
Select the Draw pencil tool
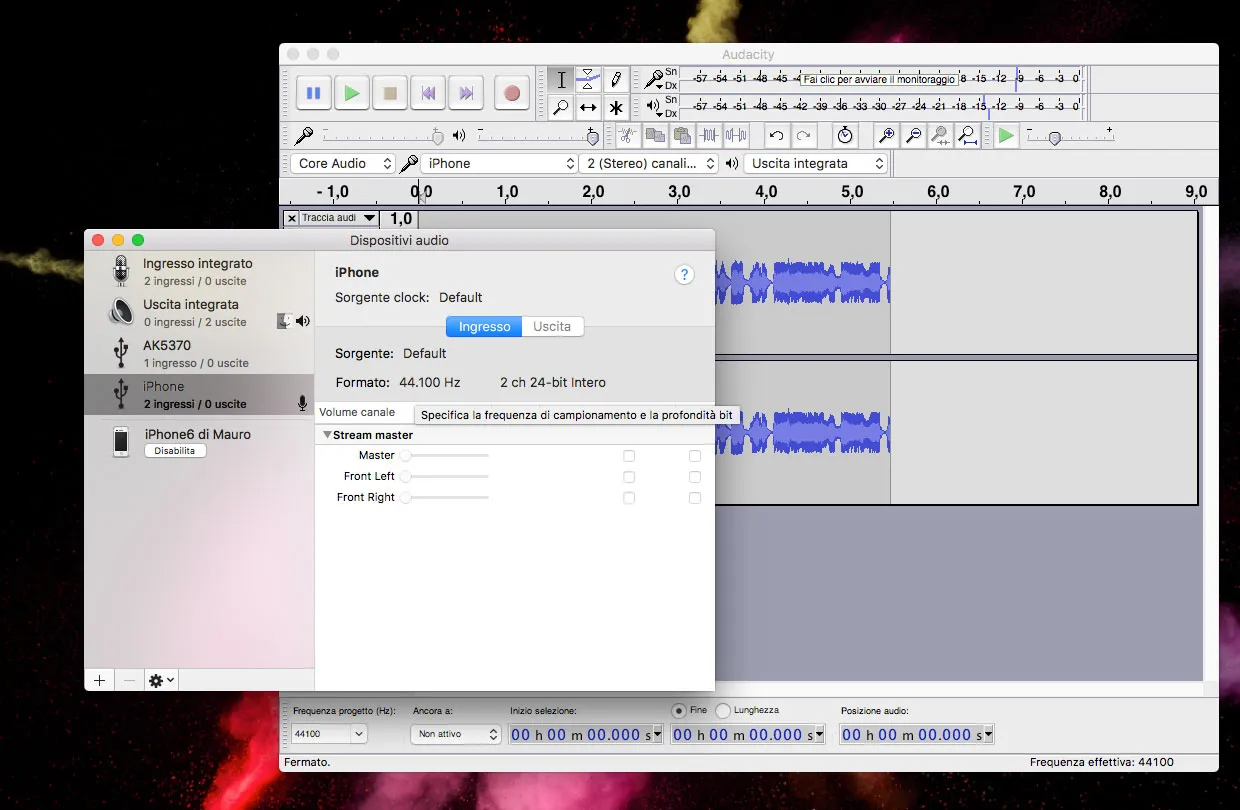tap(616, 79)
